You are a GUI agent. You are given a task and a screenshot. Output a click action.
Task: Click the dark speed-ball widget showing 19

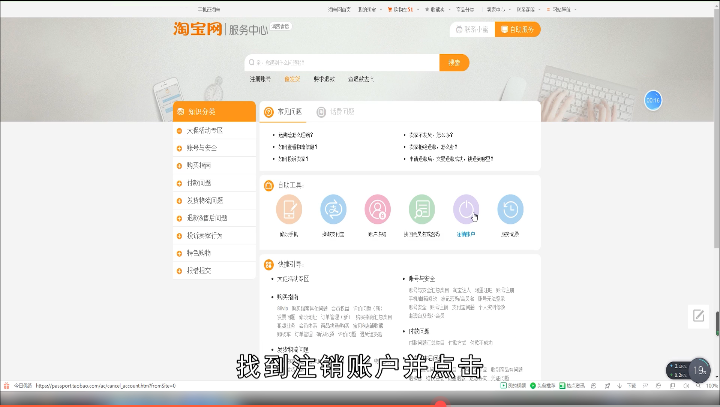point(699,370)
